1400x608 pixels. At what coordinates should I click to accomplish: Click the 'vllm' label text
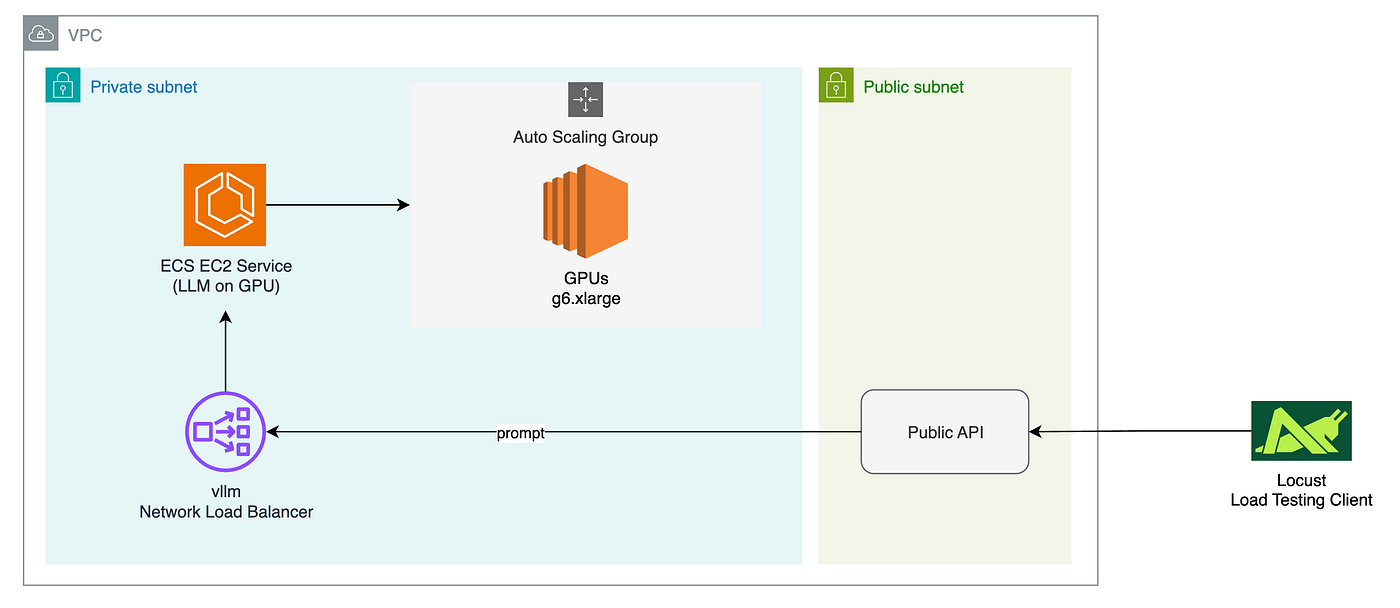(x=226, y=493)
